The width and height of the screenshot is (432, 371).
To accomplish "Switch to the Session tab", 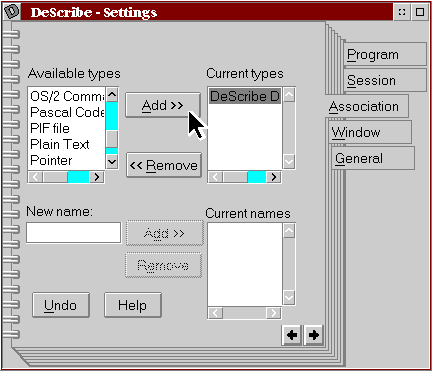I will 385,80.
